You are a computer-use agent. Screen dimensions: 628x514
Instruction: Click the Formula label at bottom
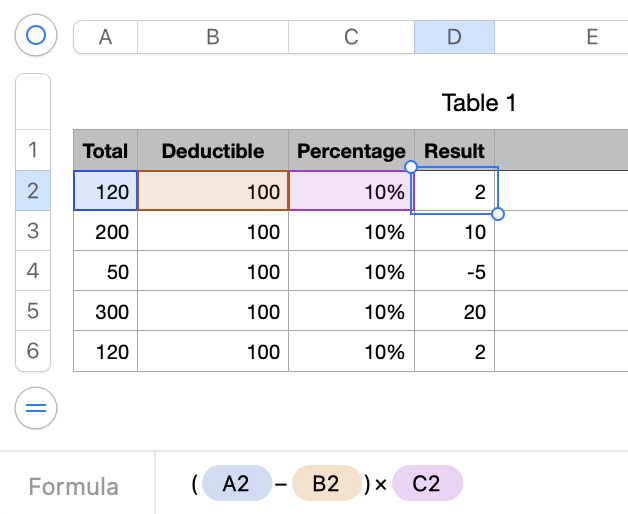point(73,487)
